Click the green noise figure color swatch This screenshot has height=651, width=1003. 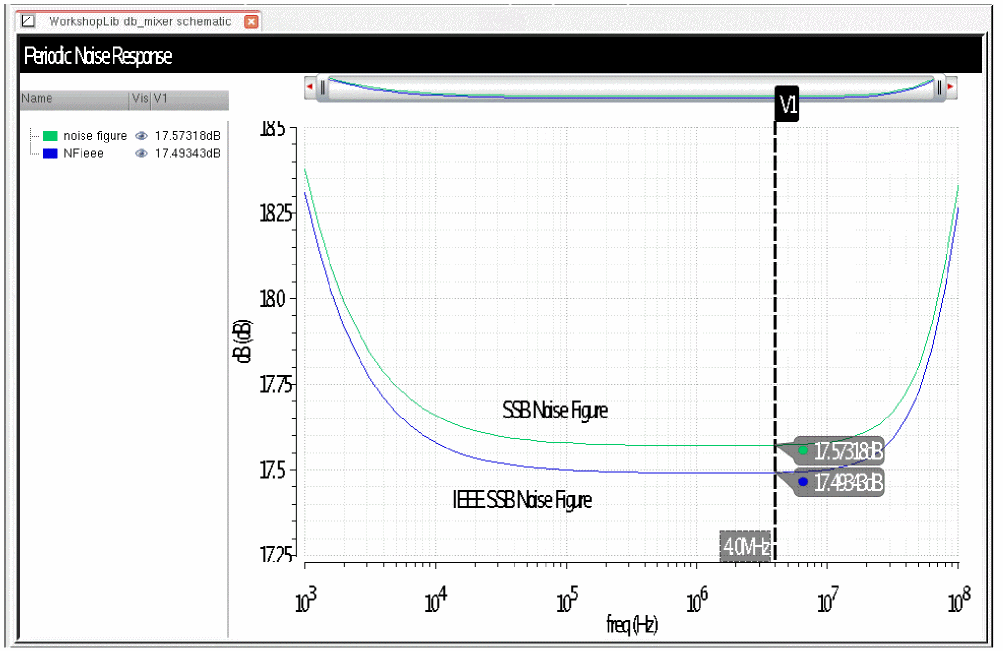pos(50,136)
